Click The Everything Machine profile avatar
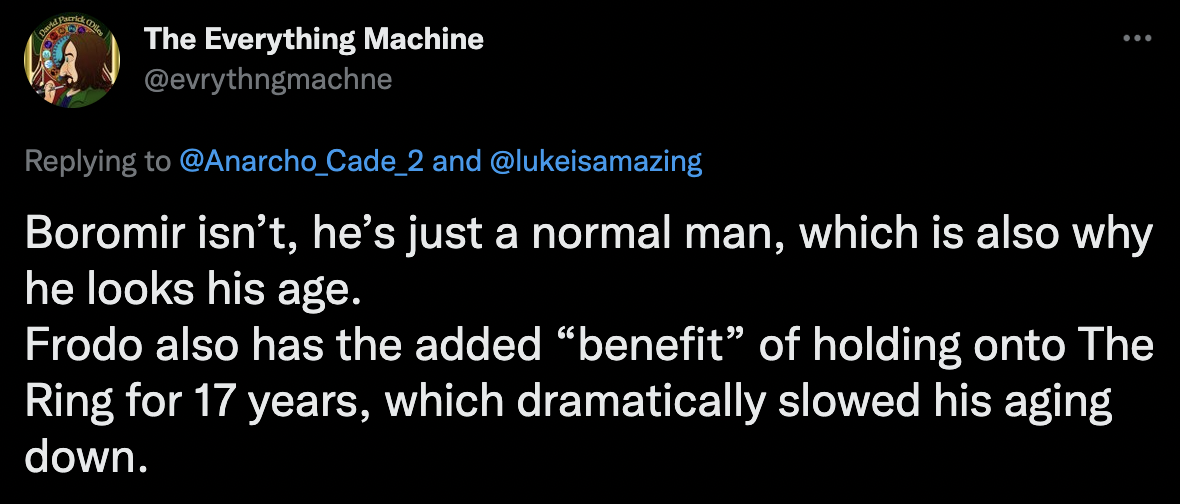 72,60
